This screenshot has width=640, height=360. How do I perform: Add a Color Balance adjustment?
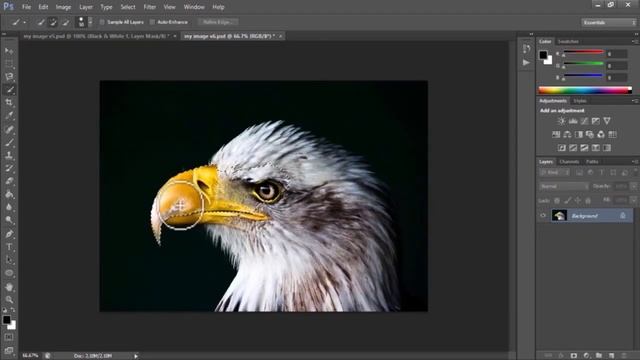[x=567, y=134]
